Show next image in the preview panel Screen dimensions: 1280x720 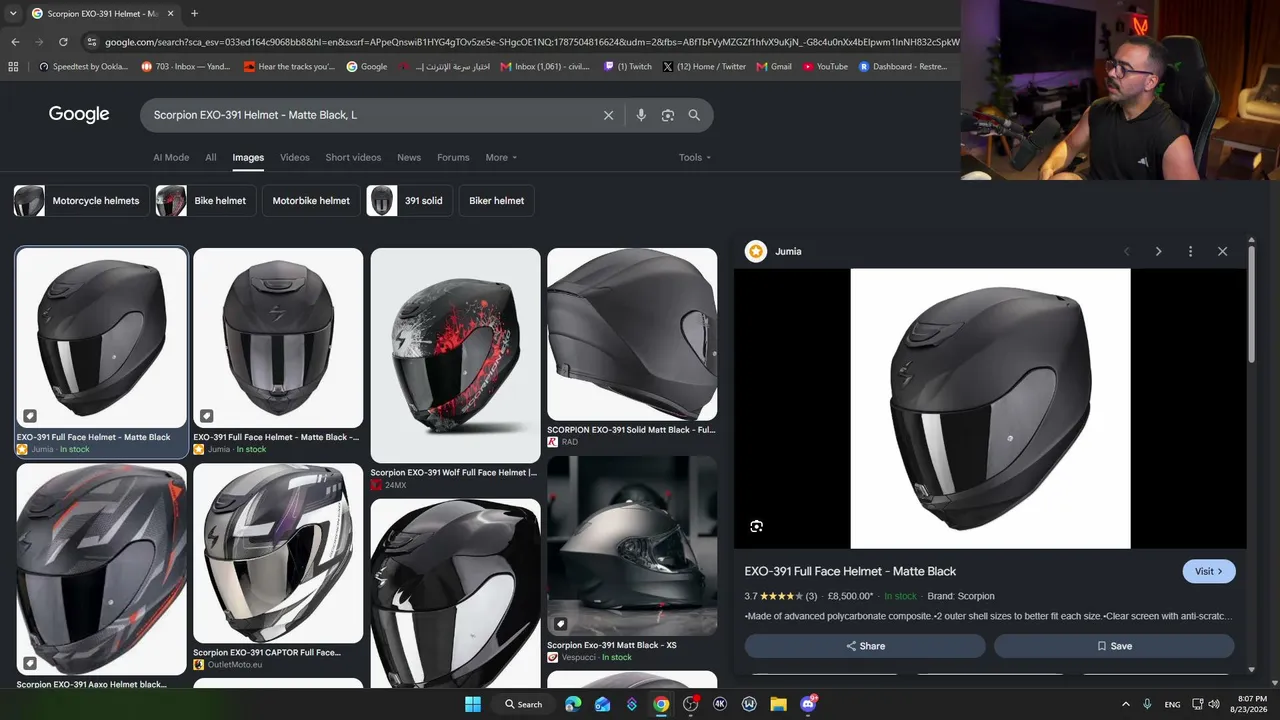(1158, 251)
